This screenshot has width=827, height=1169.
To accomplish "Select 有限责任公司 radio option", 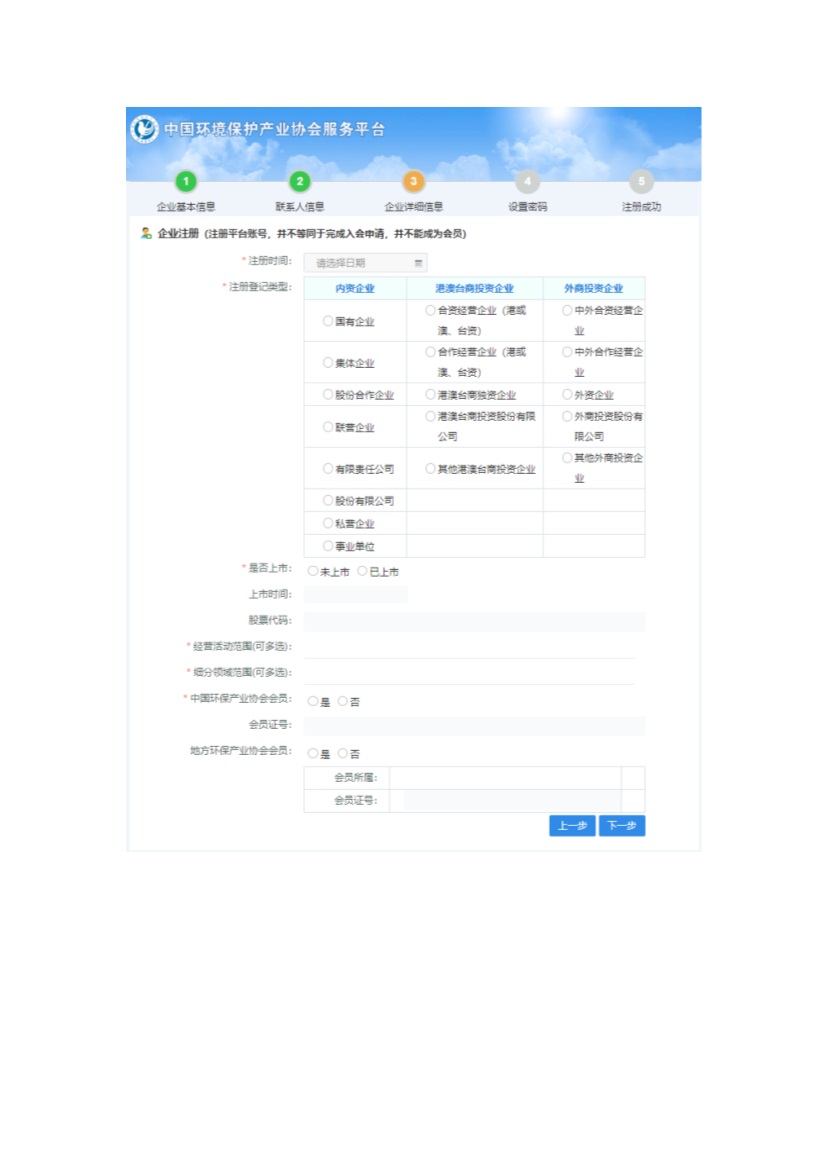I will (x=328, y=468).
